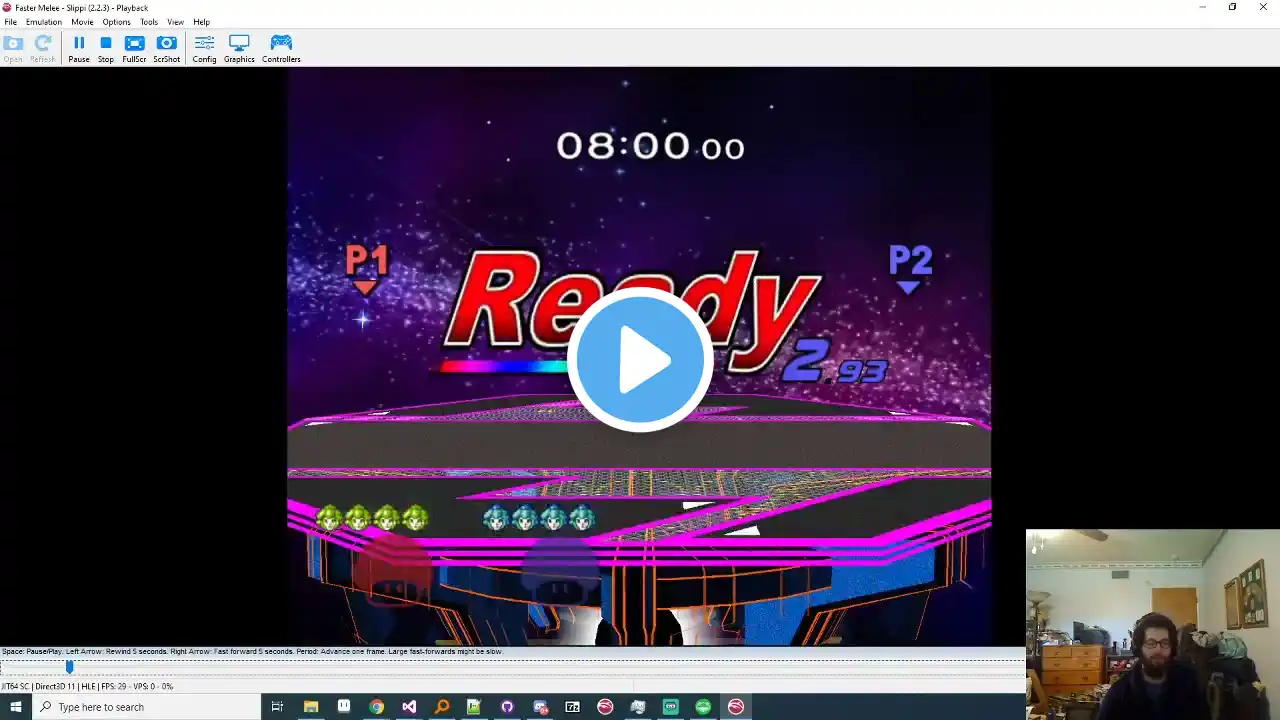Click the "Direct3D 11" status bar entry
This screenshot has width=1280, height=720.
pos(55,686)
